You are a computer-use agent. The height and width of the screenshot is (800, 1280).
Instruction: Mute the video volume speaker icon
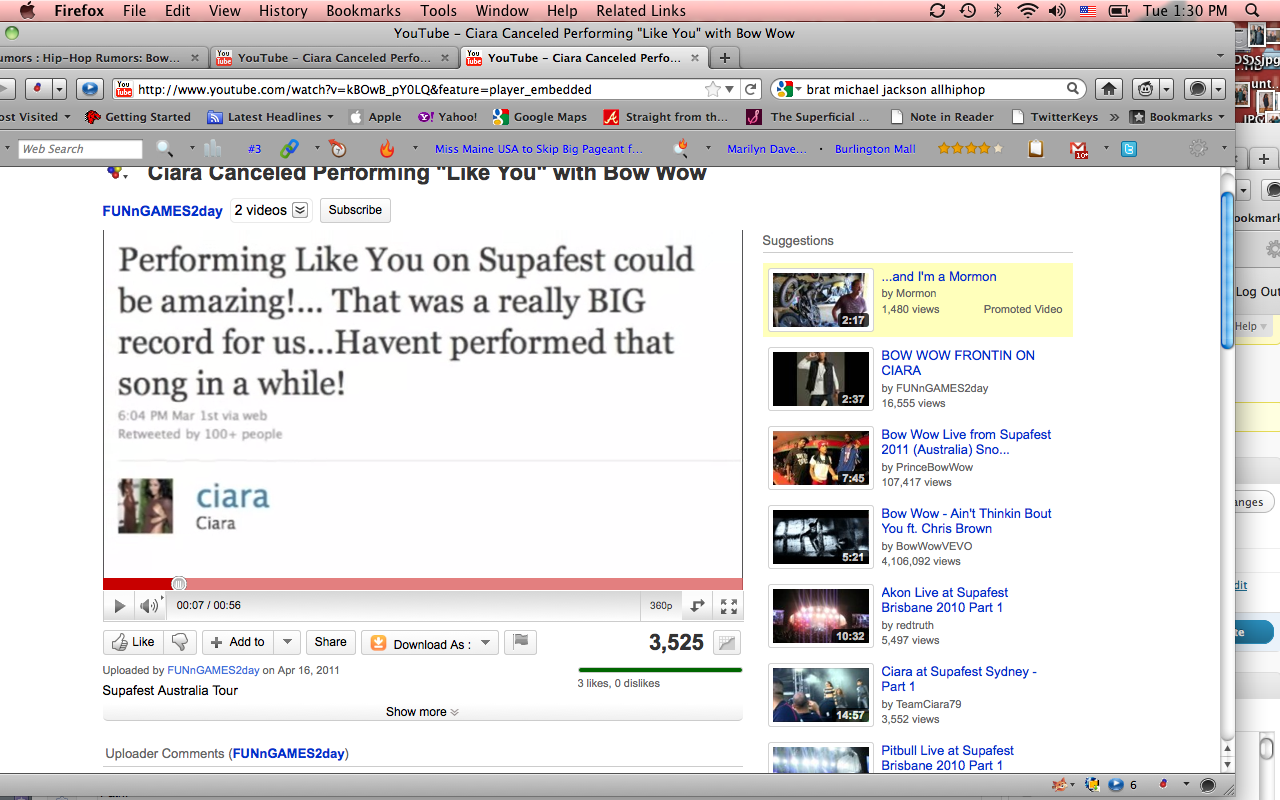(x=149, y=606)
